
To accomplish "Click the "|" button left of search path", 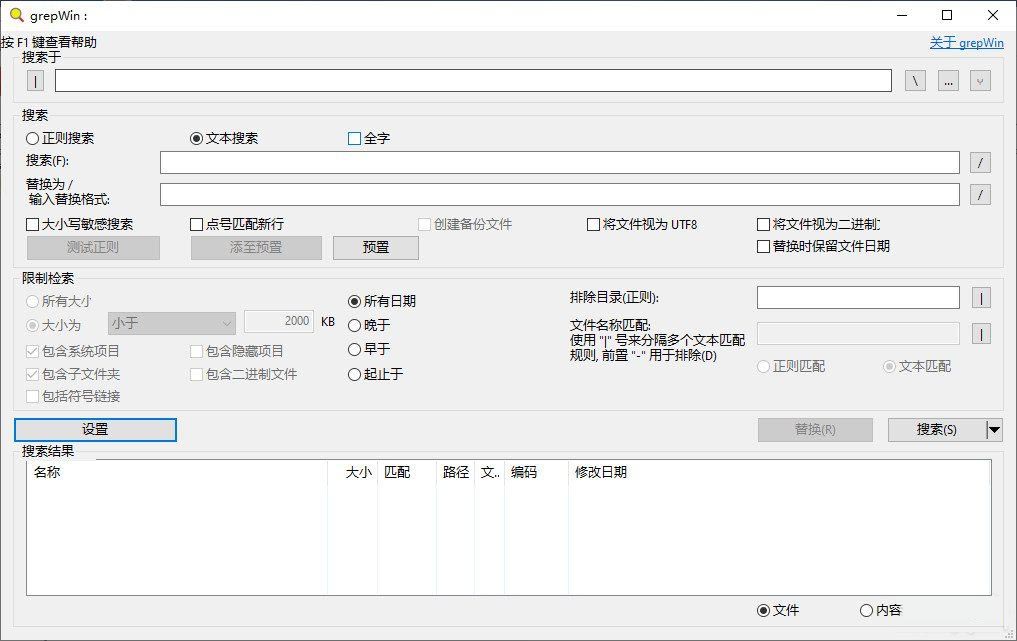I will pos(36,81).
